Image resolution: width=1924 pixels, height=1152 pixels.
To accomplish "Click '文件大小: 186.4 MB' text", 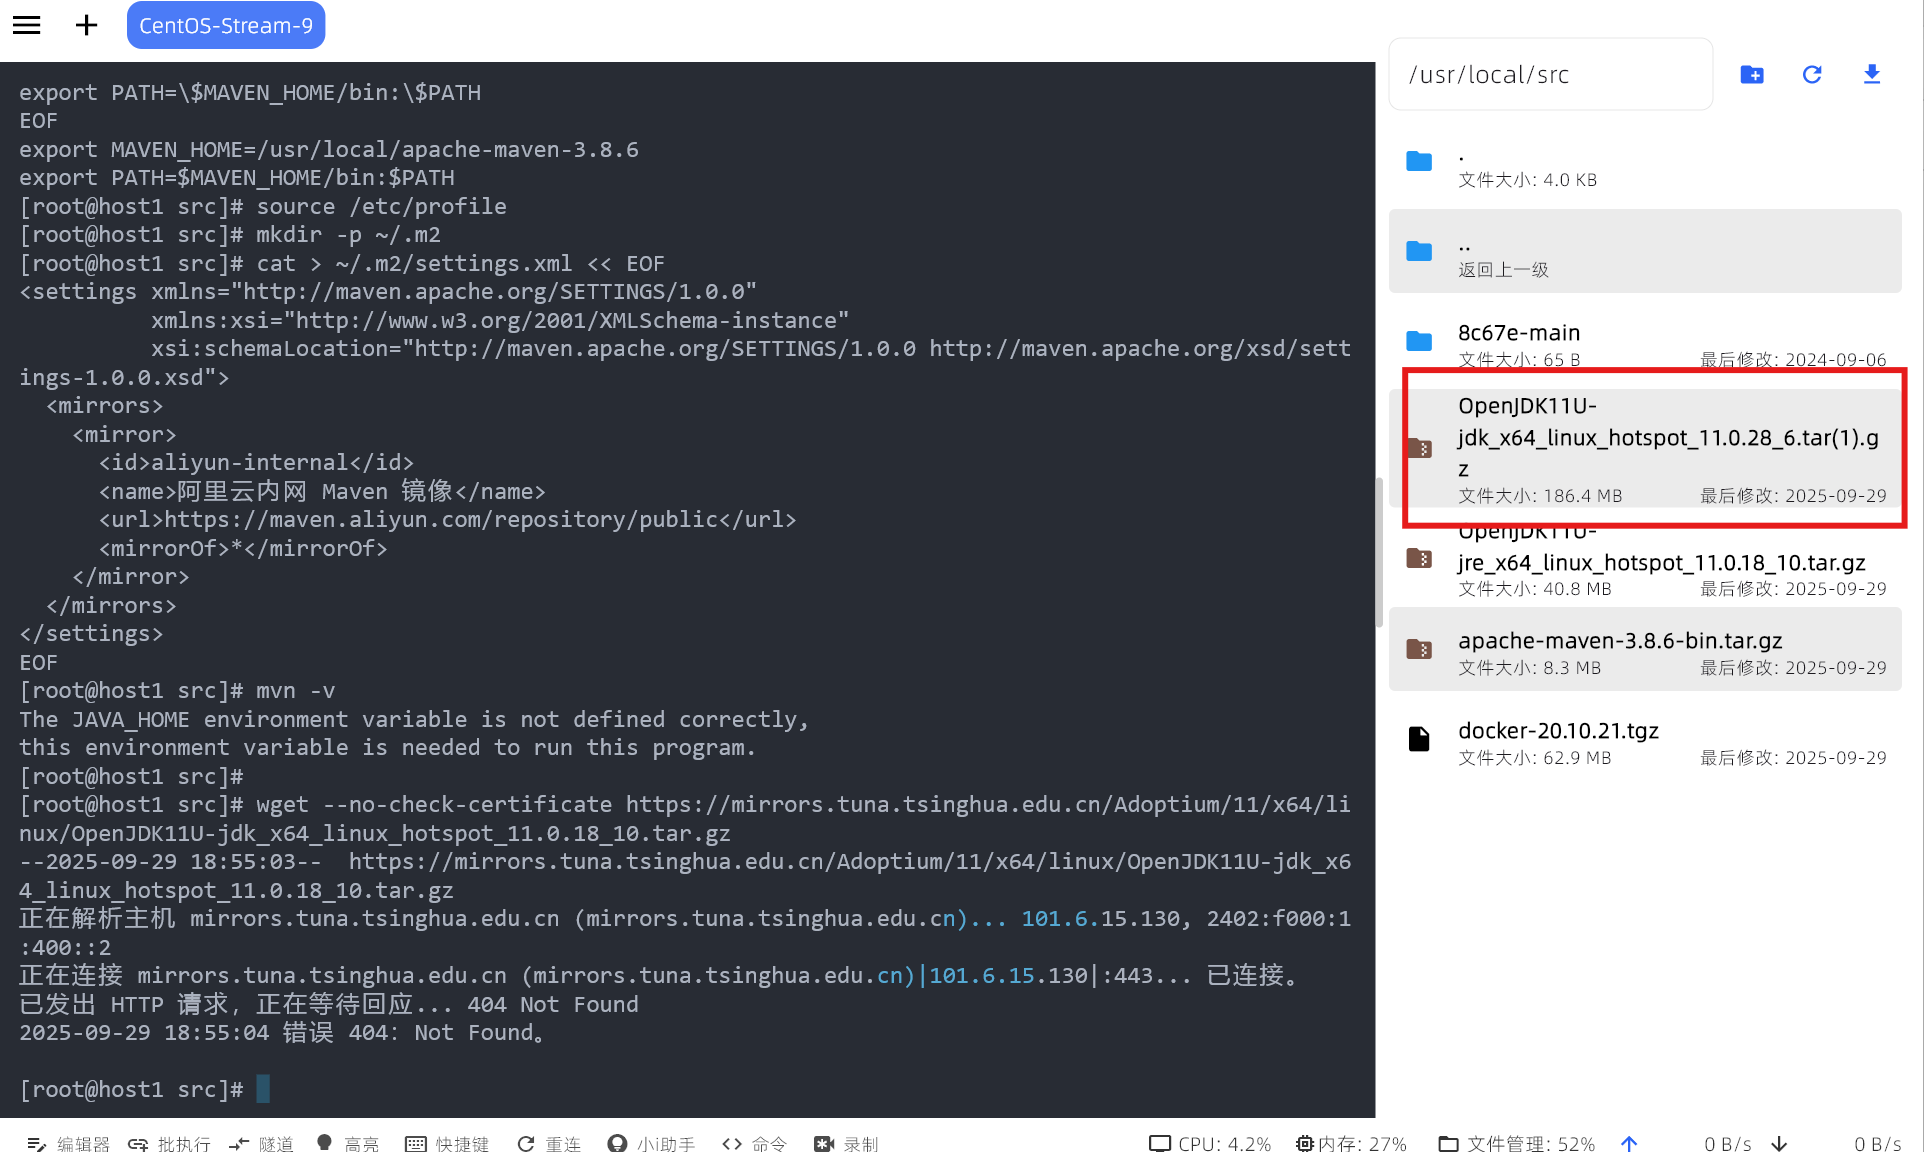I will click(1540, 495).
